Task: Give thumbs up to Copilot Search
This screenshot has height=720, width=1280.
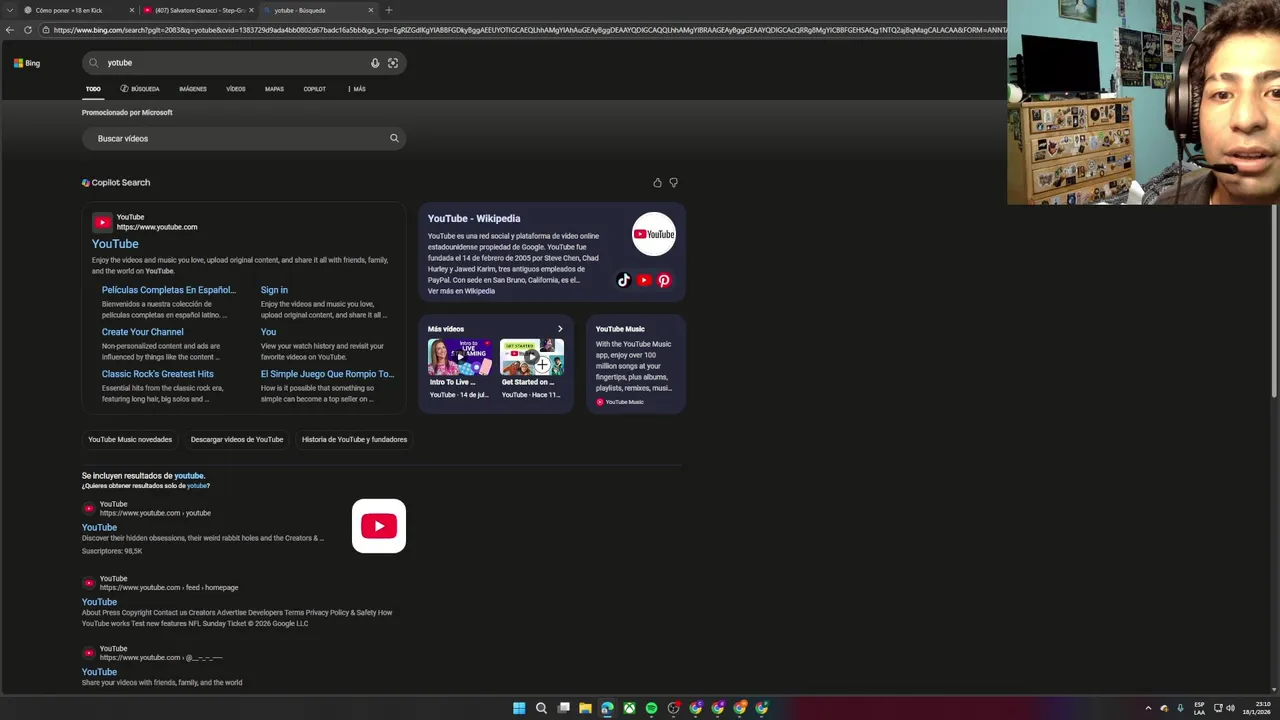Action: (657, 183)
